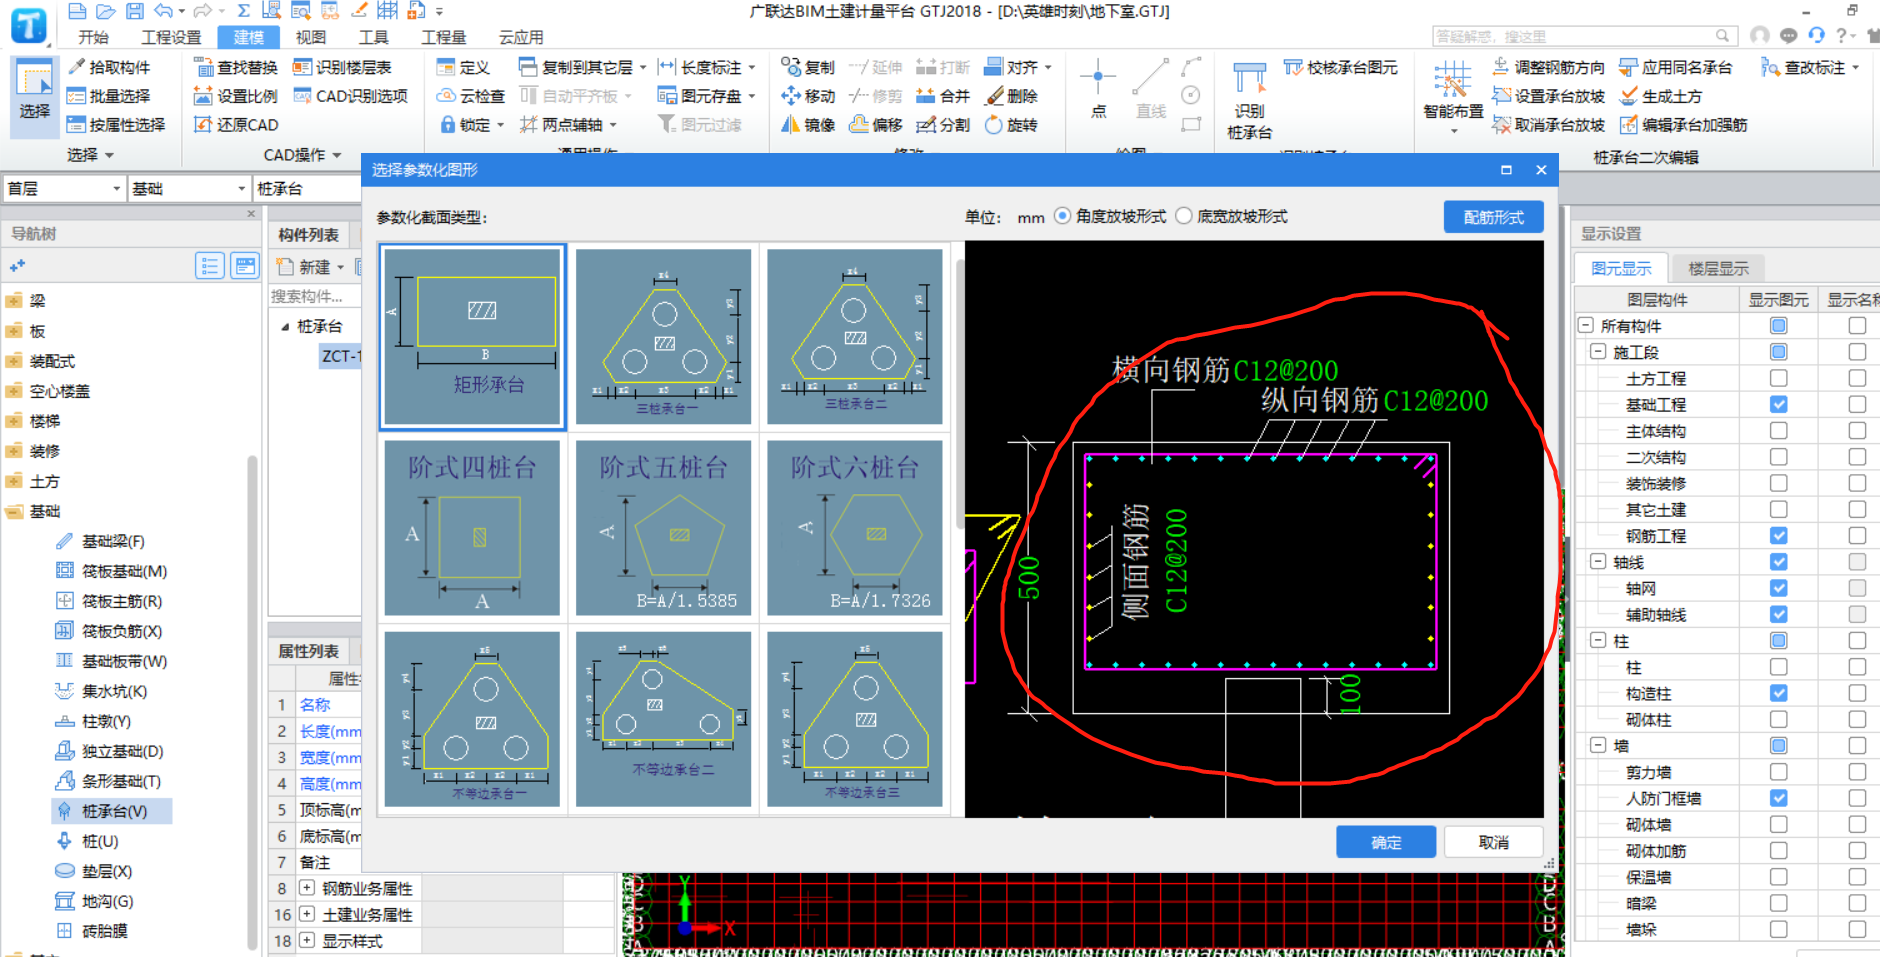Image resolution: width=1880 pixels, height=957 pixels.
Task: Uncheck 人防门框墙 show element checkbox
Action: click(1778, 798)
